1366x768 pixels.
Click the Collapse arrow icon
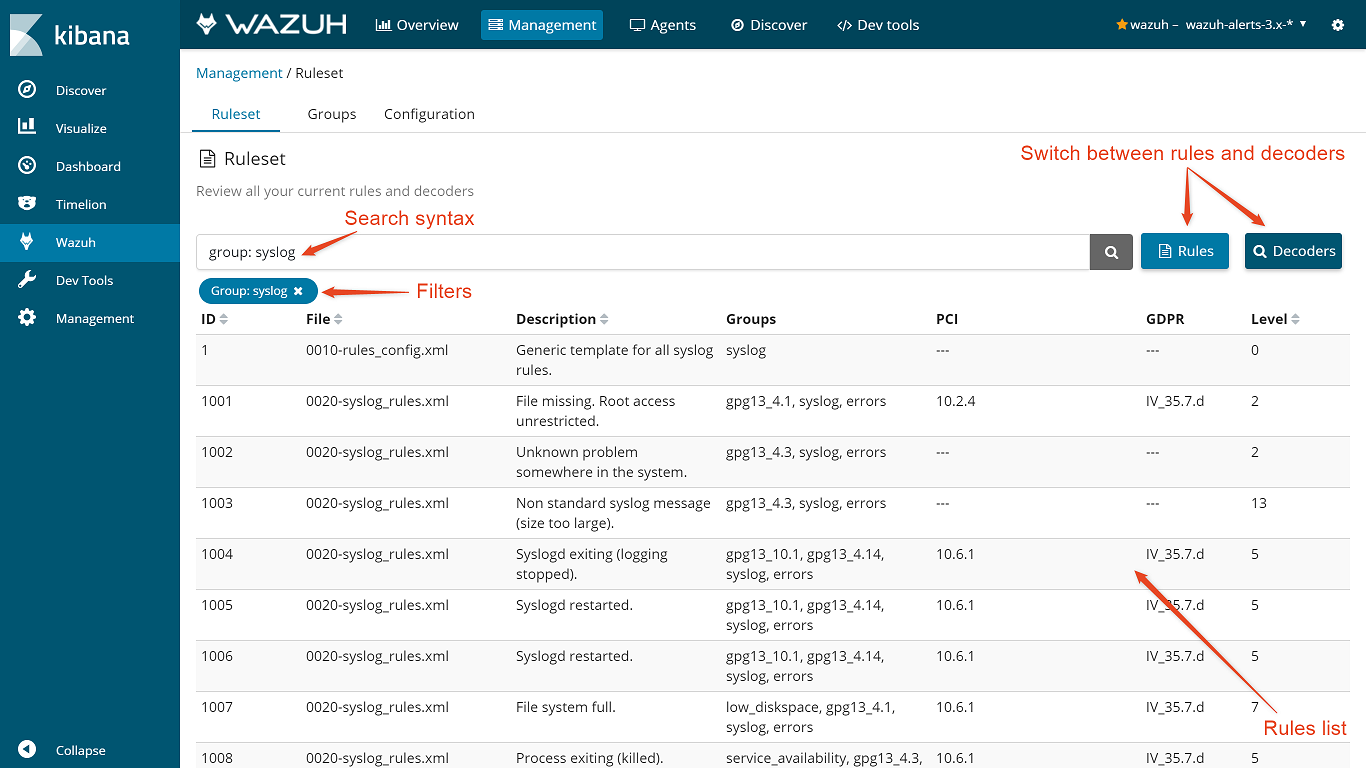coord(27,750)
